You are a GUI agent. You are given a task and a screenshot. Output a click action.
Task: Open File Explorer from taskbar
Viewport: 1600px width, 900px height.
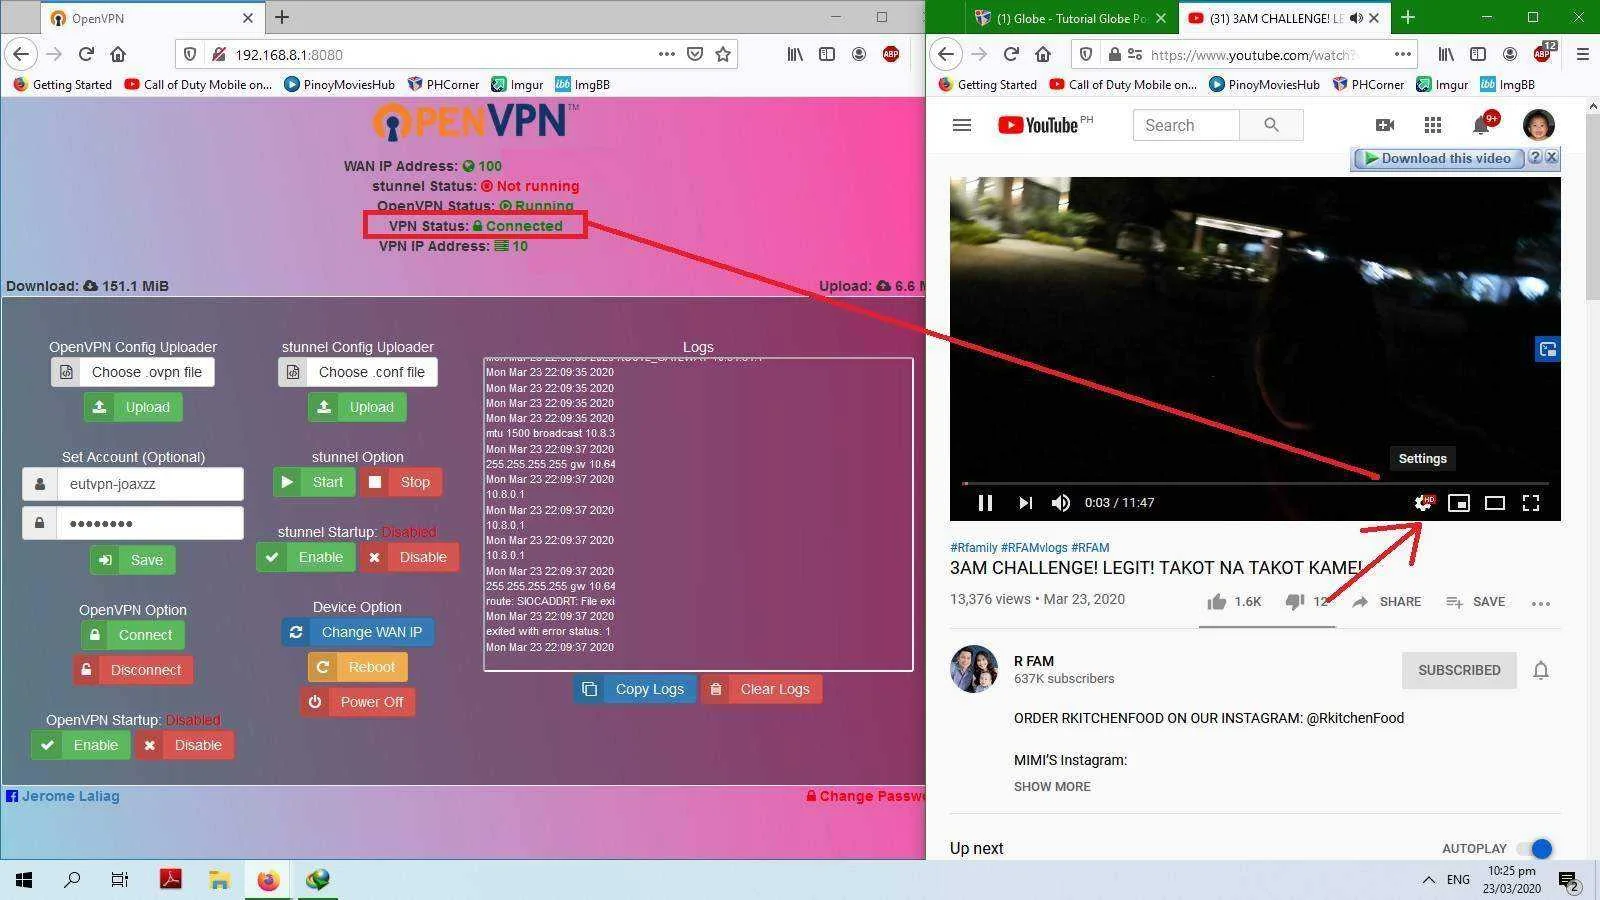(219, 880)
